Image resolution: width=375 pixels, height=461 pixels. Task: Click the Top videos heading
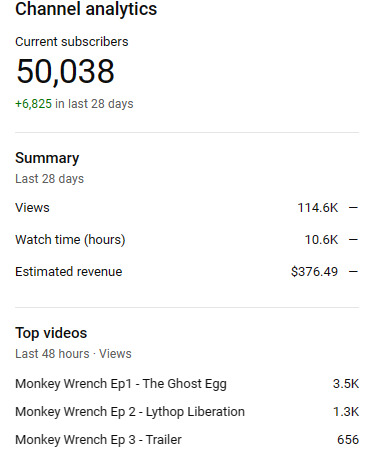(x=51, y=333)
